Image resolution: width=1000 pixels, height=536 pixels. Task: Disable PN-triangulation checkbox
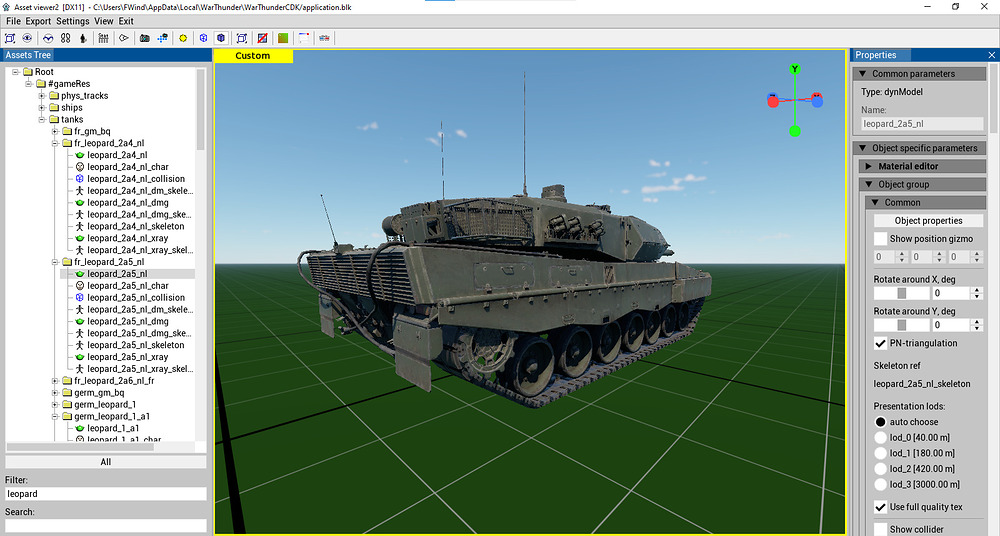[x=880, y=343]
